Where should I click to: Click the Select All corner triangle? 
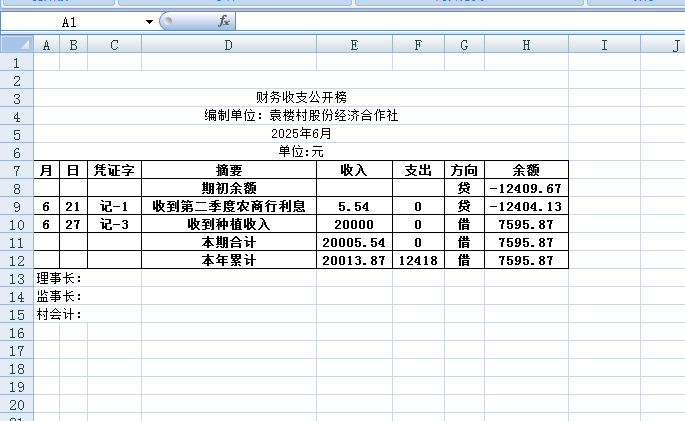[x=17, y=45]
